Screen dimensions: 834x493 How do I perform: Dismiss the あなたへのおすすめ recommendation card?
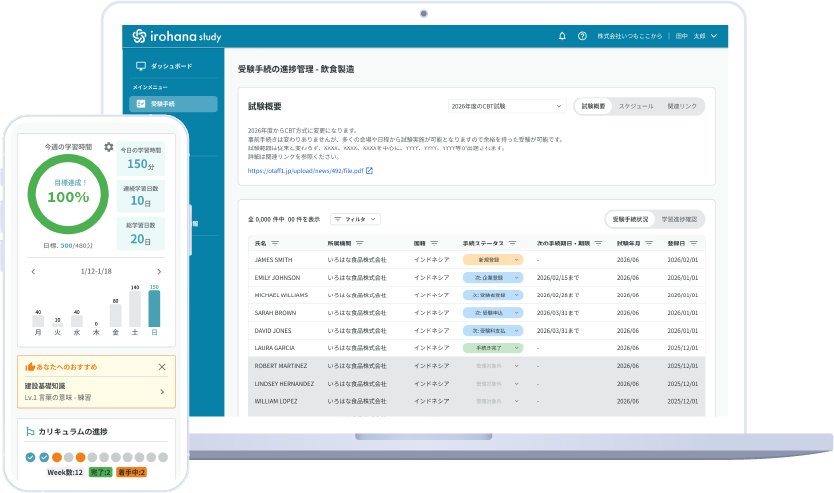(162, 367)
